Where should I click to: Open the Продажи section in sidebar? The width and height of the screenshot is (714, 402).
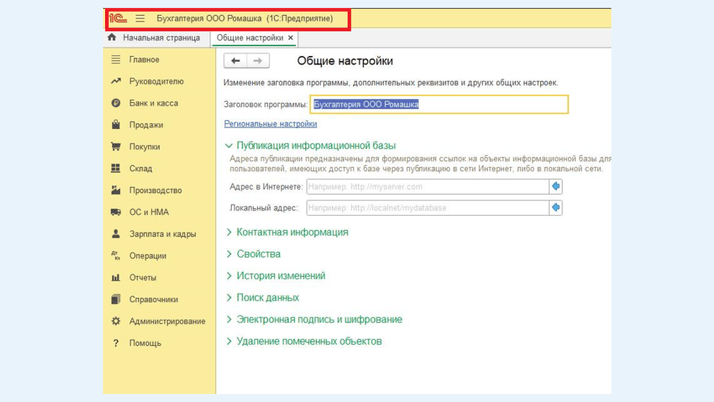(146, 125)
